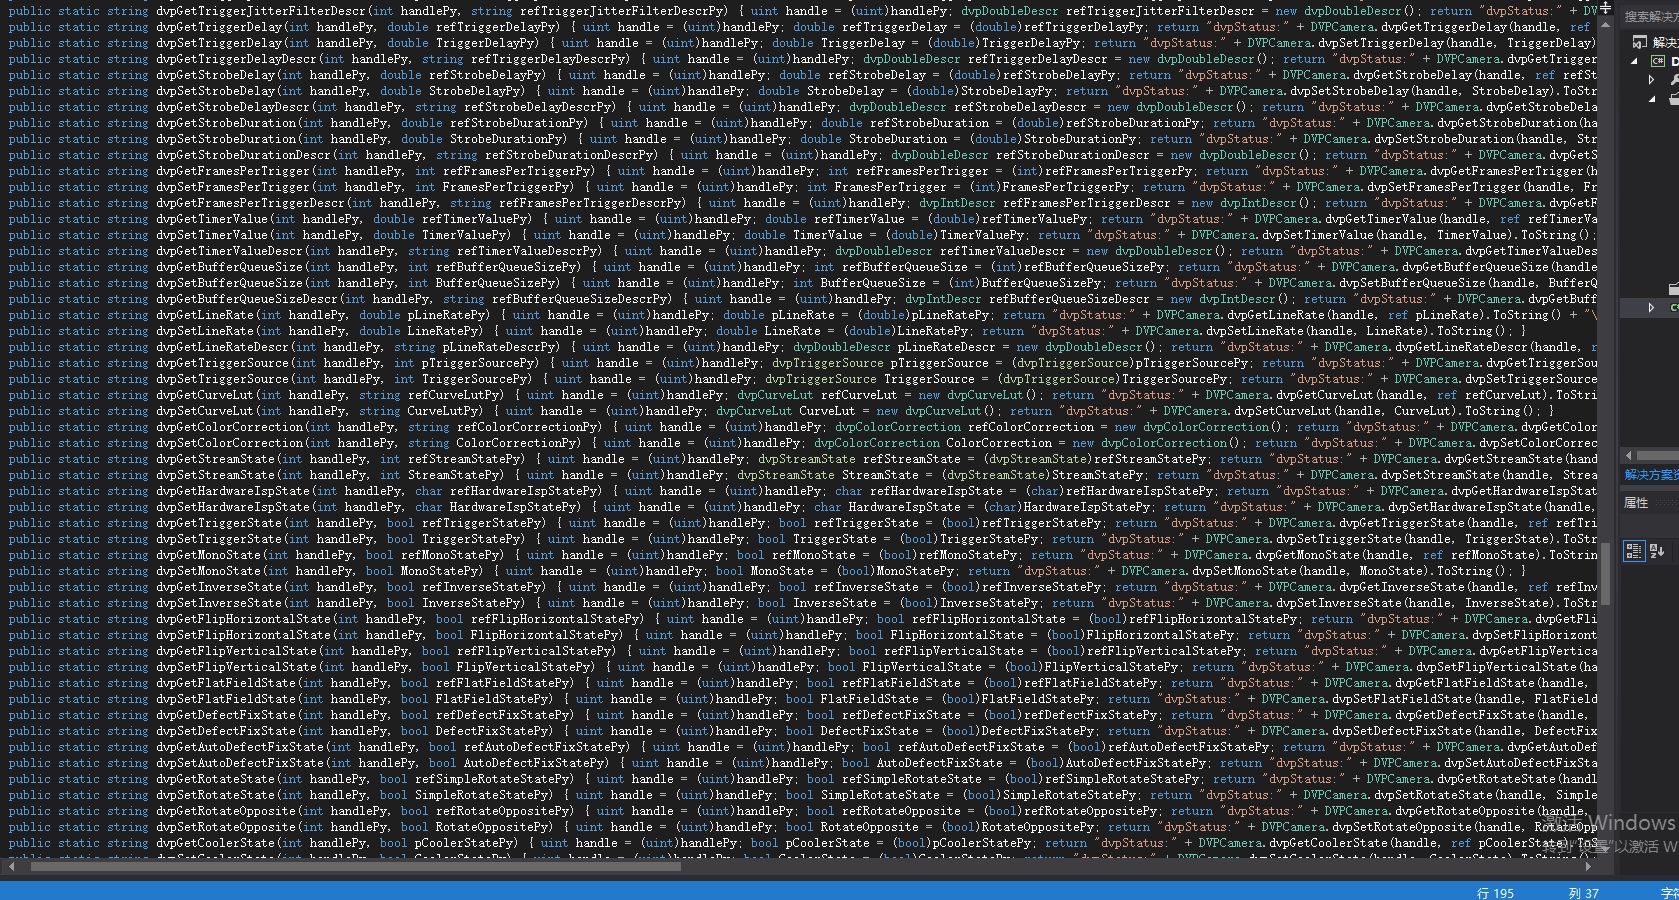Click the 列 37 column indicator in status bar
This screenshot has height=900, width=1679.
(x=1583, y=893)
